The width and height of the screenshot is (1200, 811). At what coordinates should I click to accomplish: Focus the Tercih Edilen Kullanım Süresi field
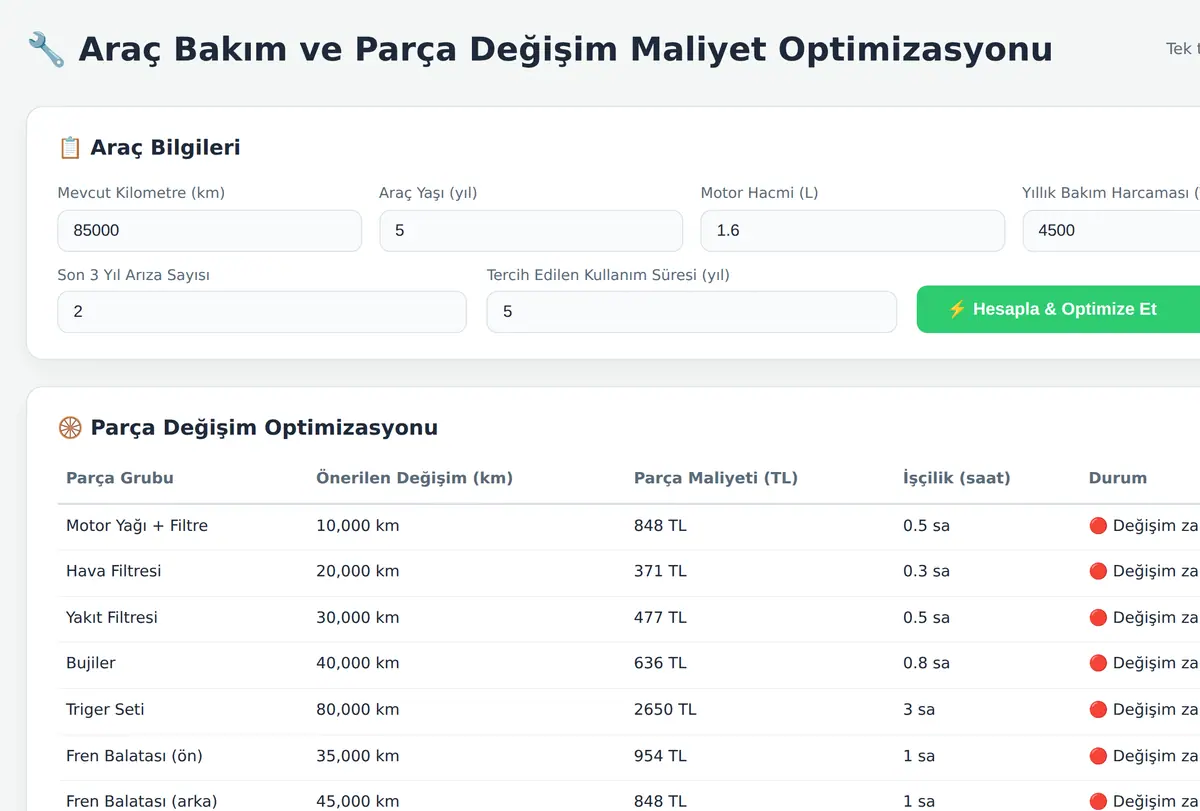tap(692, 312)
